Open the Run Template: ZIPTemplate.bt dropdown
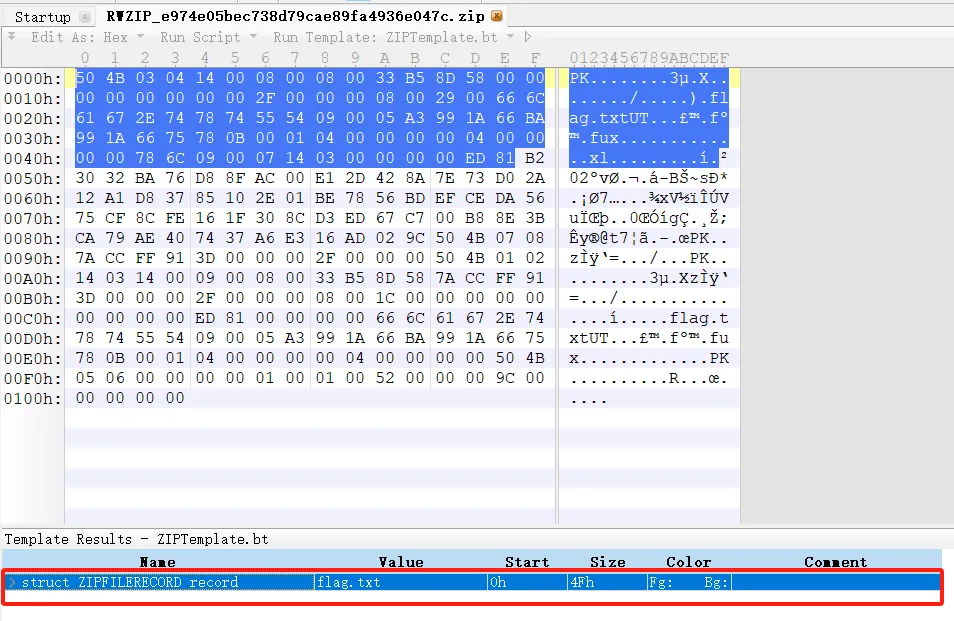 (393, 37)
